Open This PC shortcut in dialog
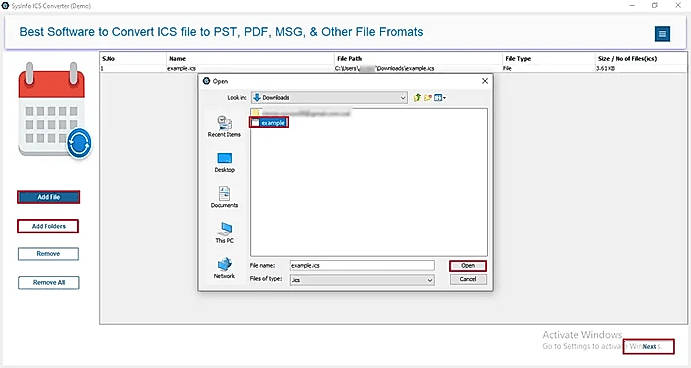Image resolution: width=691 pixels, height=368 pixels. tap(224, 232)
